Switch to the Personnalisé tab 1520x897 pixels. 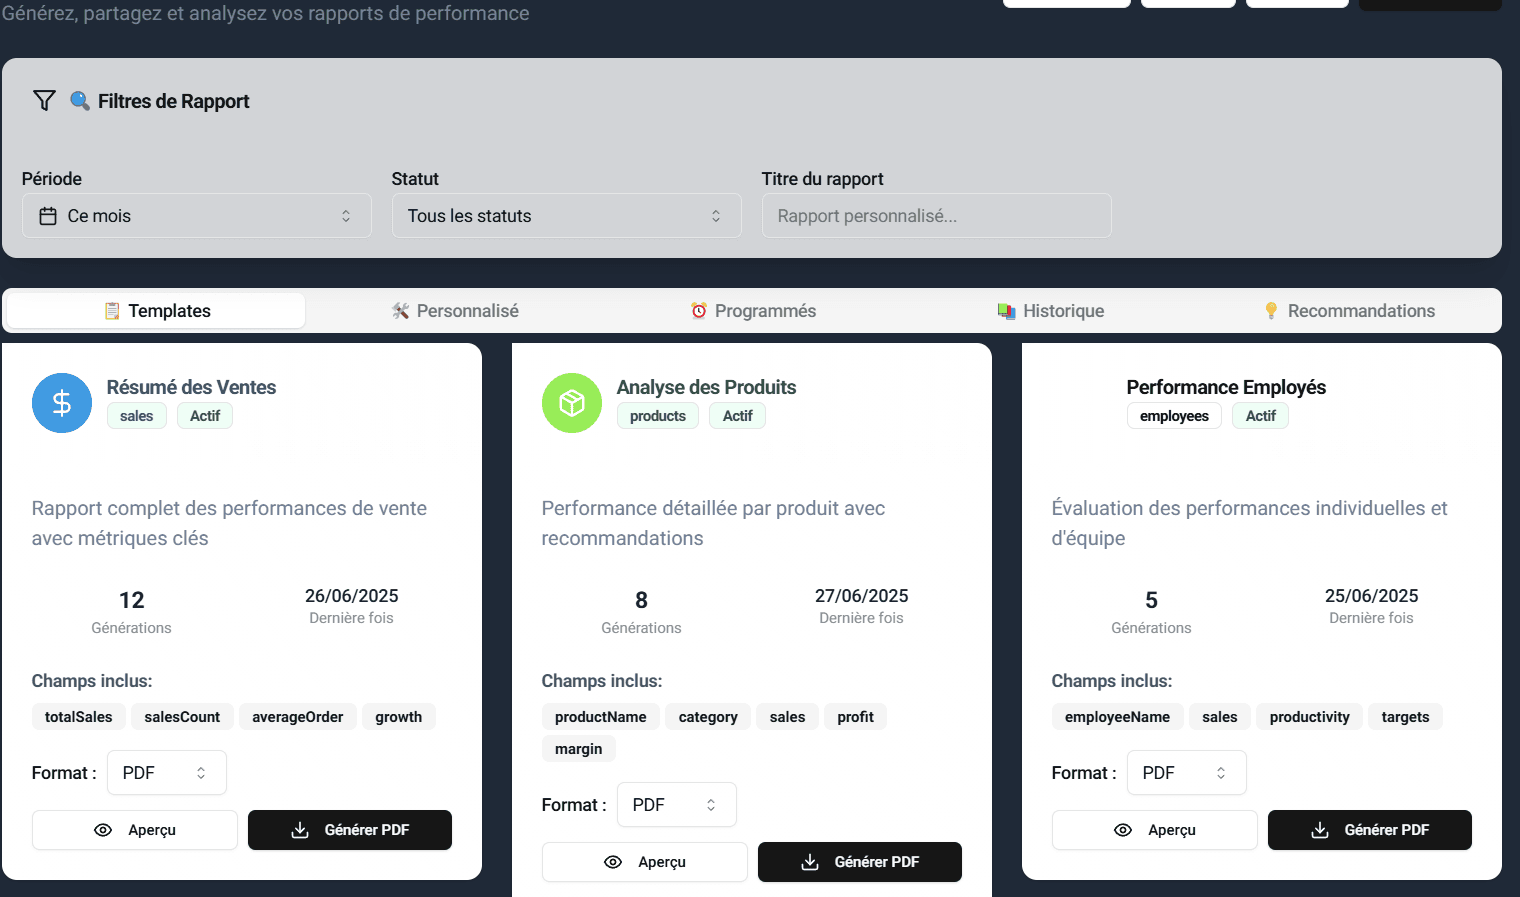coord(455,311)
